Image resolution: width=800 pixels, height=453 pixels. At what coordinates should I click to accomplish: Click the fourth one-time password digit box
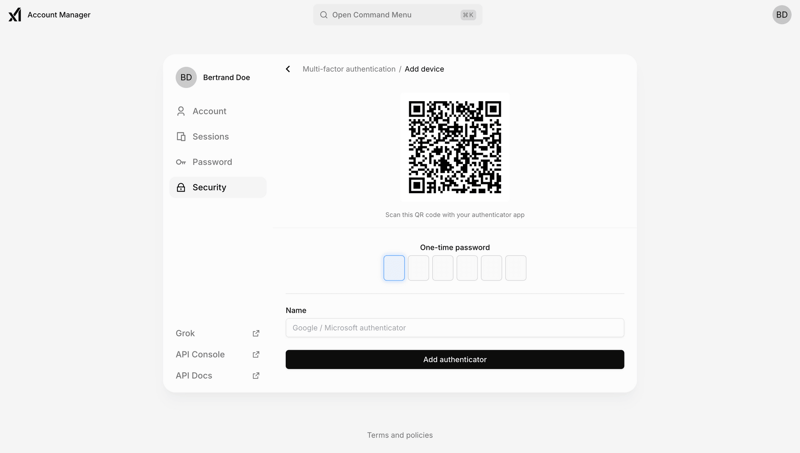[x=467, y=268]
